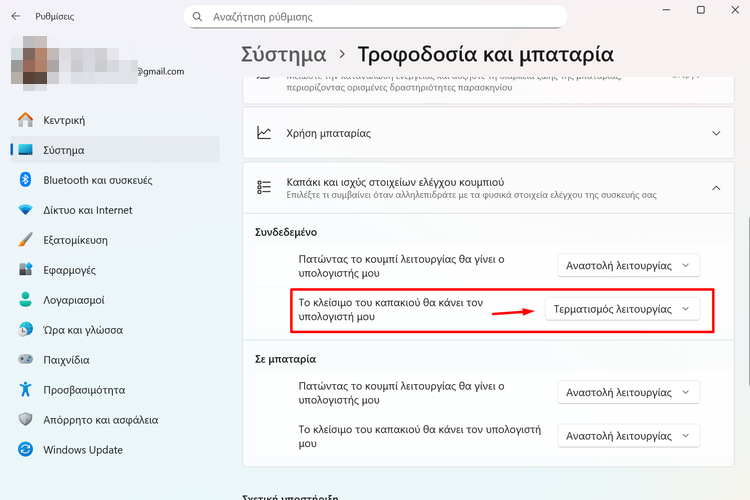
Task: Select Εξατομίκευση in sidebar
Action: click(x=115, y=240)
